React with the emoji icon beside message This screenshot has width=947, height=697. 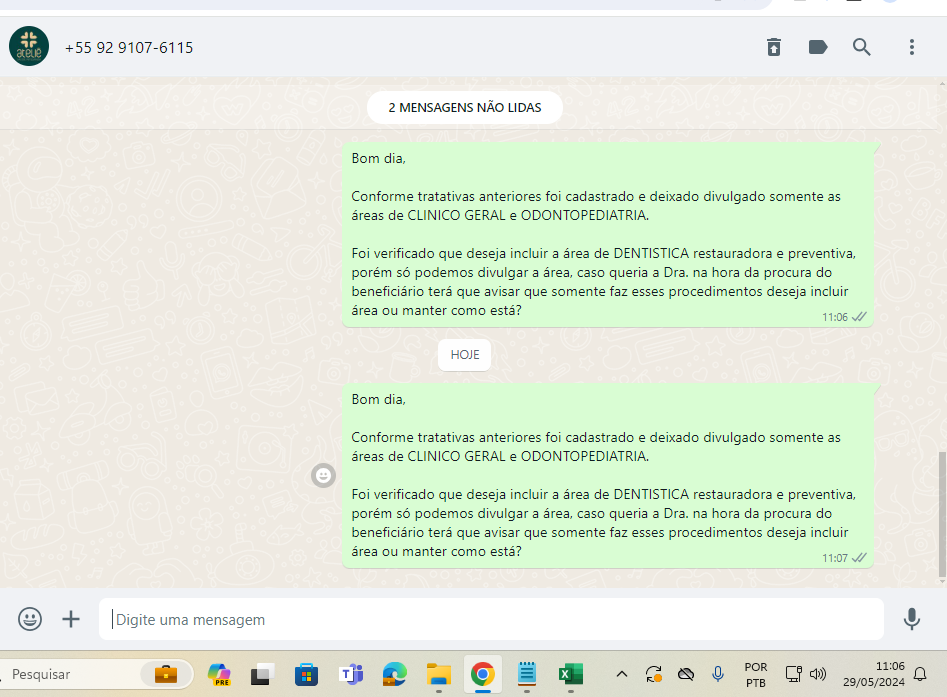pyautogui.click(x=323, y=475)
